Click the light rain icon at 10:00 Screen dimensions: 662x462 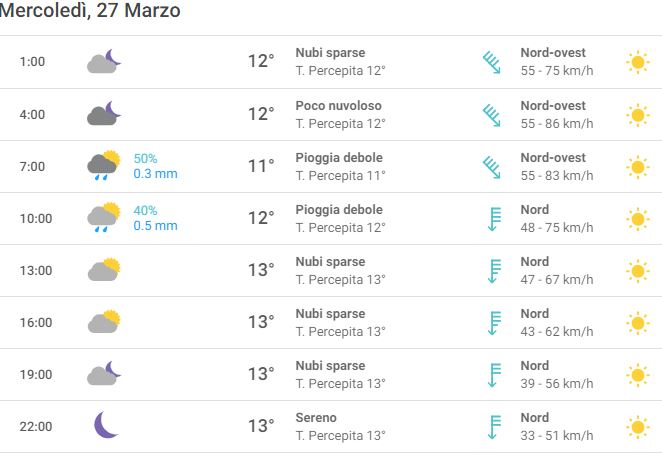(x=104, y=217)
